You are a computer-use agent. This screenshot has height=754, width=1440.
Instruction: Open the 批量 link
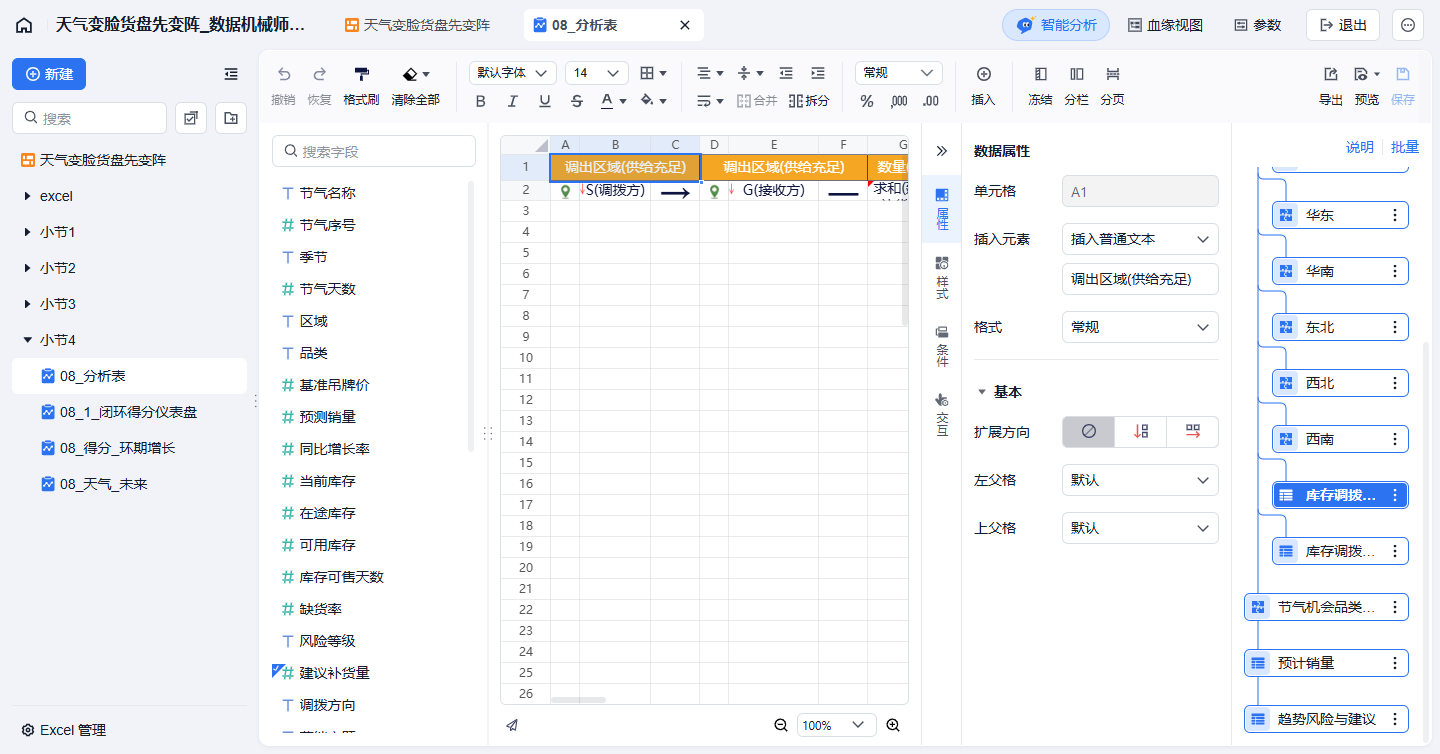pyautogui.click(x=1405, y=147)
